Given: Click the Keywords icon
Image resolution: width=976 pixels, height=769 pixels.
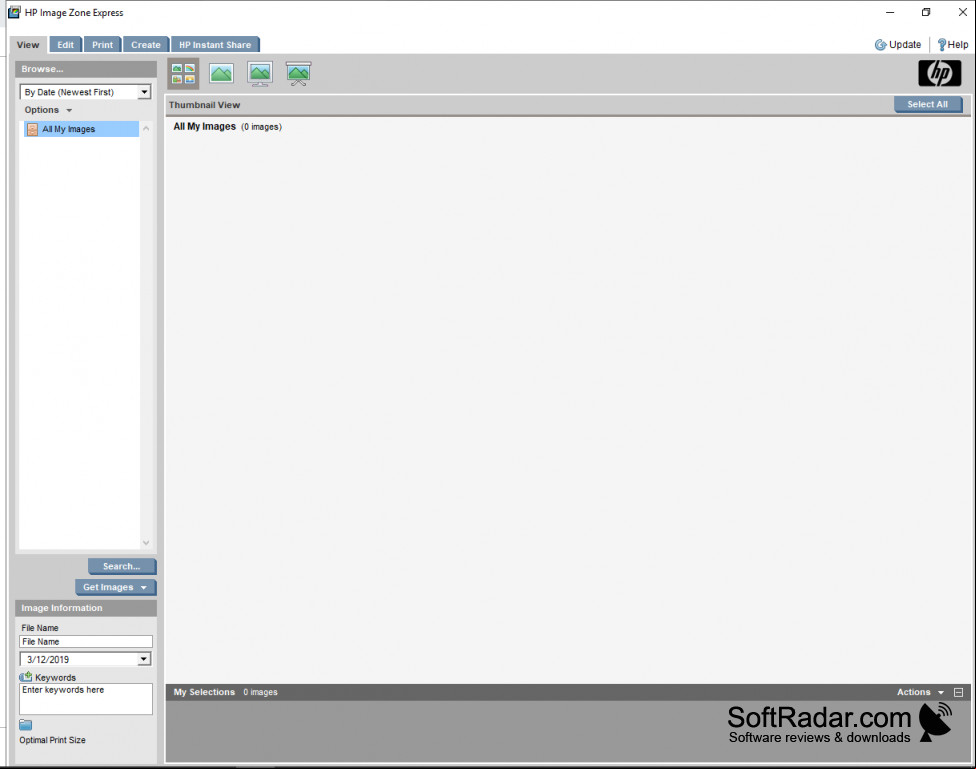Looking at the screenshot, I should [26, 677].
